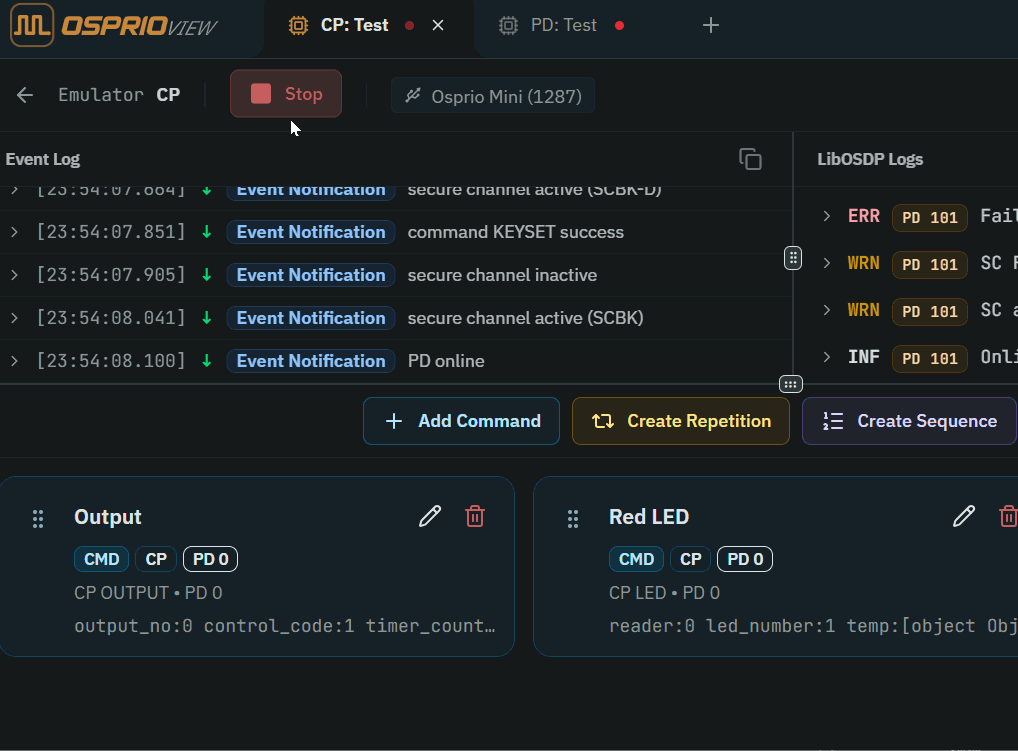The width and height of the screenshot is (1018, 751).
Task: Click the down arrow icon at 23:54:07.851
Action: 206,232
